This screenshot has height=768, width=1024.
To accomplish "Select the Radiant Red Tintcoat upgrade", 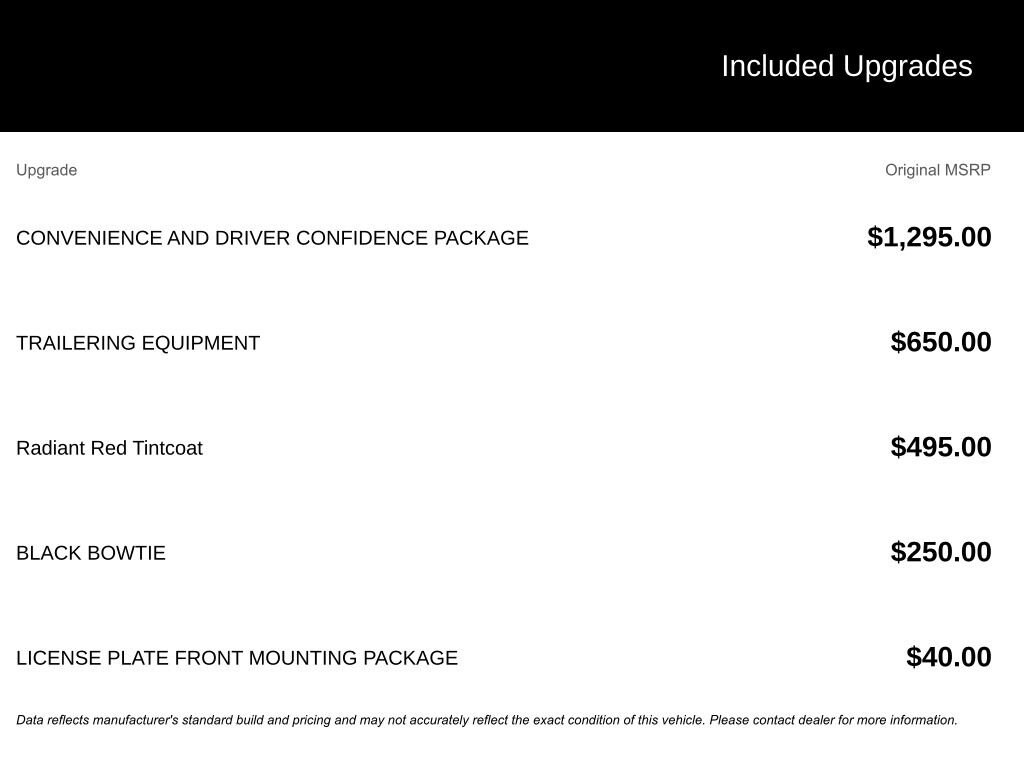I will pyautogui.click(x=109, y=448).
